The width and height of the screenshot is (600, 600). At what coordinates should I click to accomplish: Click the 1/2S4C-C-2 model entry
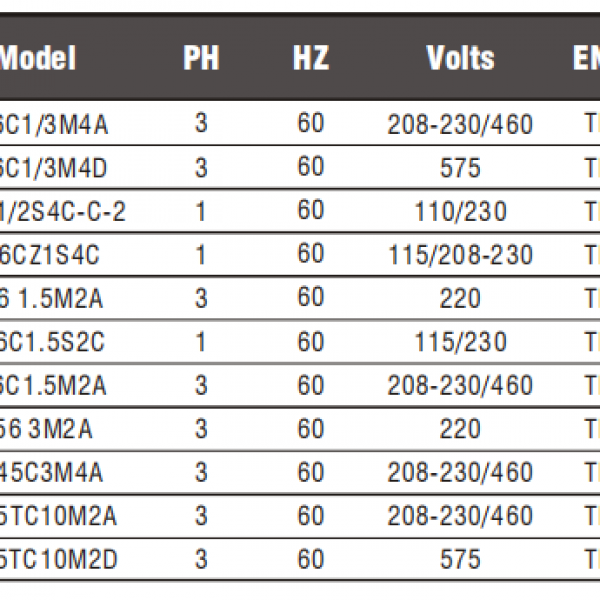(x=62, y=212)
